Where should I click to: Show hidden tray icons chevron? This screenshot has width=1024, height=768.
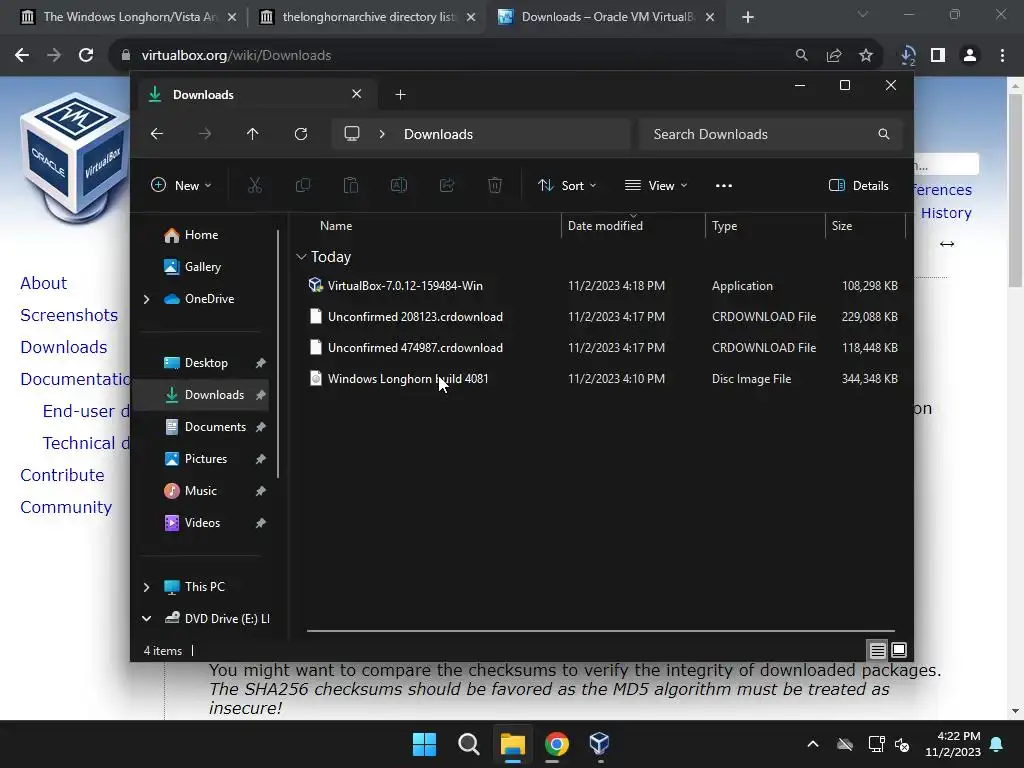[x=812, y=744]
